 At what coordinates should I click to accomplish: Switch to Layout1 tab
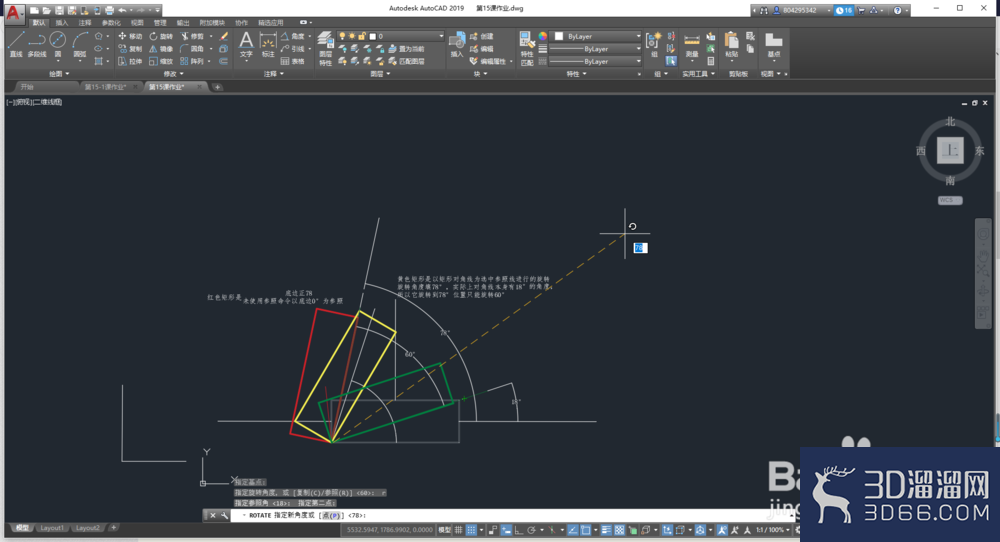coord(52,528)
